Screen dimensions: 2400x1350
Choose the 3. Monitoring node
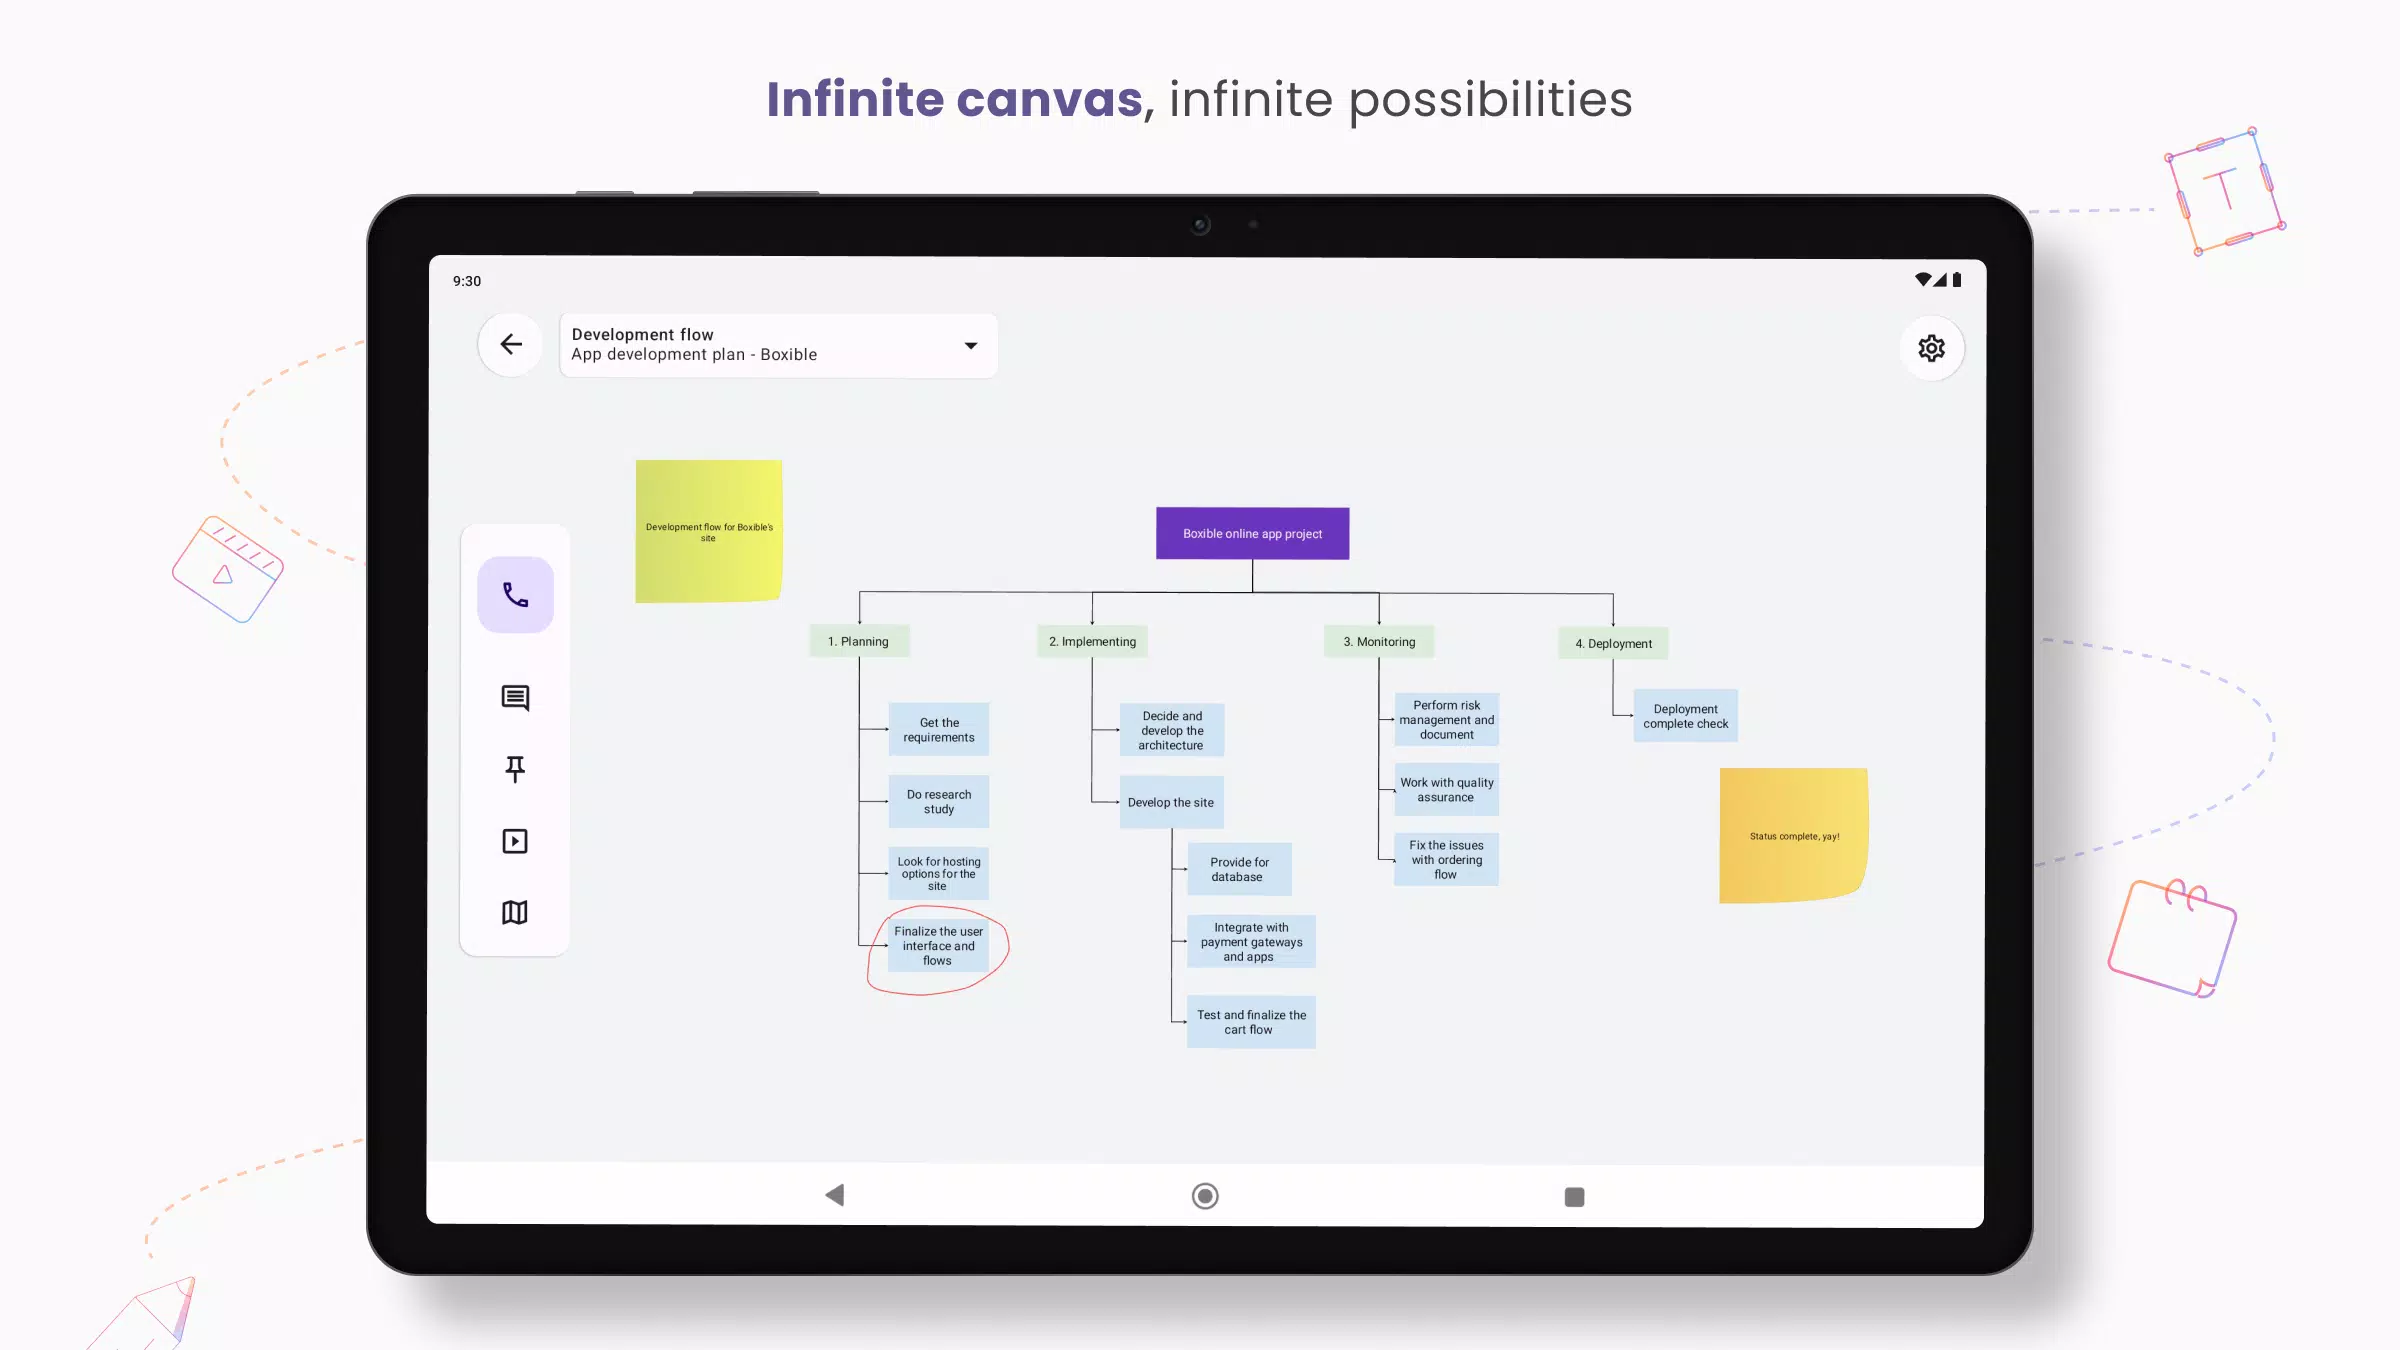[1379, 641]
